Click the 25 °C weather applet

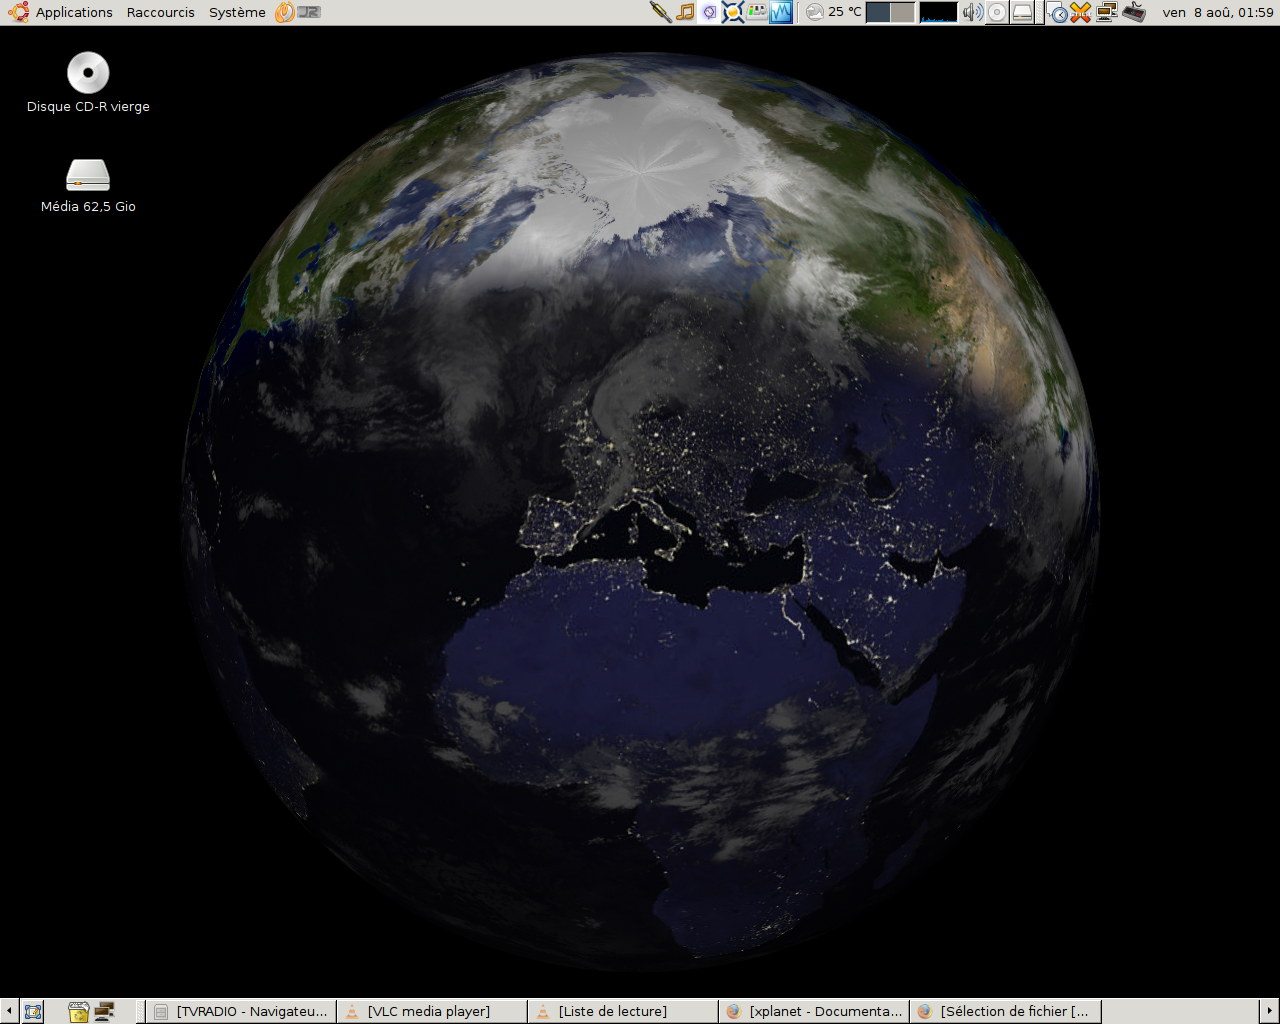click(834, 12)
